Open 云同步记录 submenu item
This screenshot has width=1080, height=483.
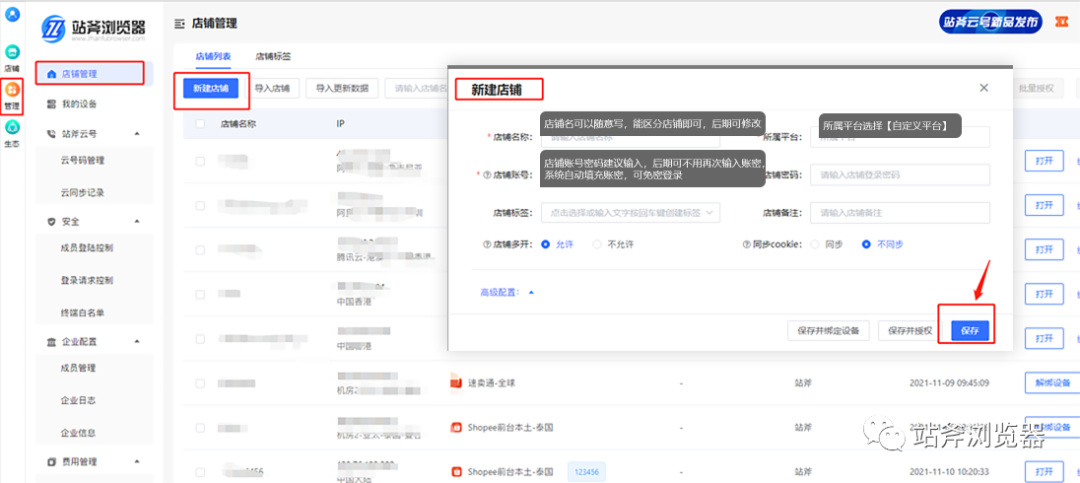pyautogui.click(x=83, y=193)
